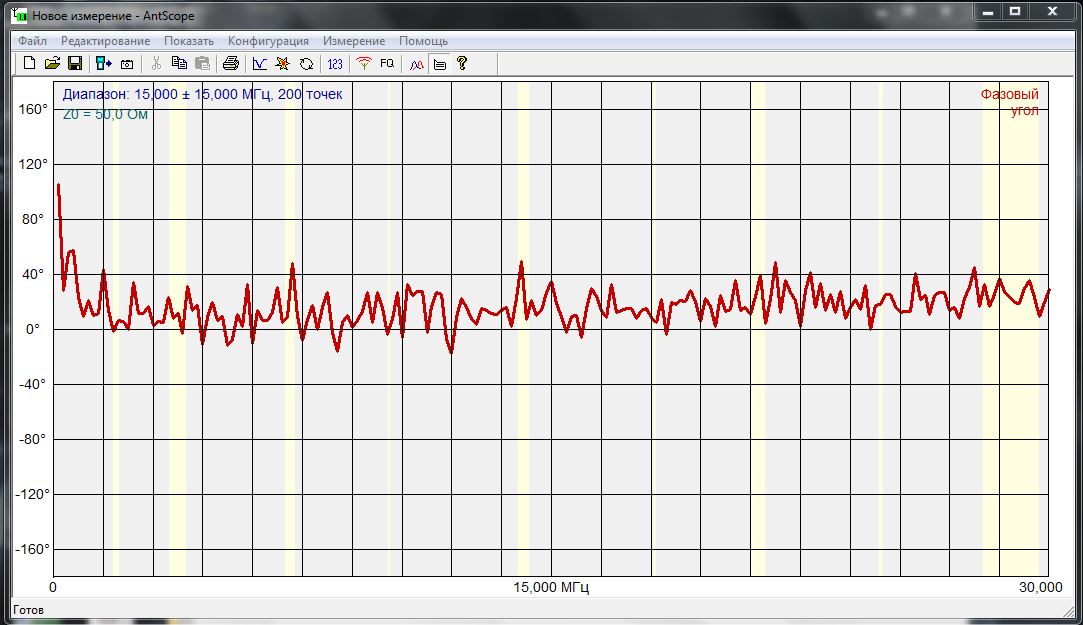The height and width of the screenshot is (625, 1083).
Task: Click the copy icon in toolbar
Action: (x=179, y=63)
